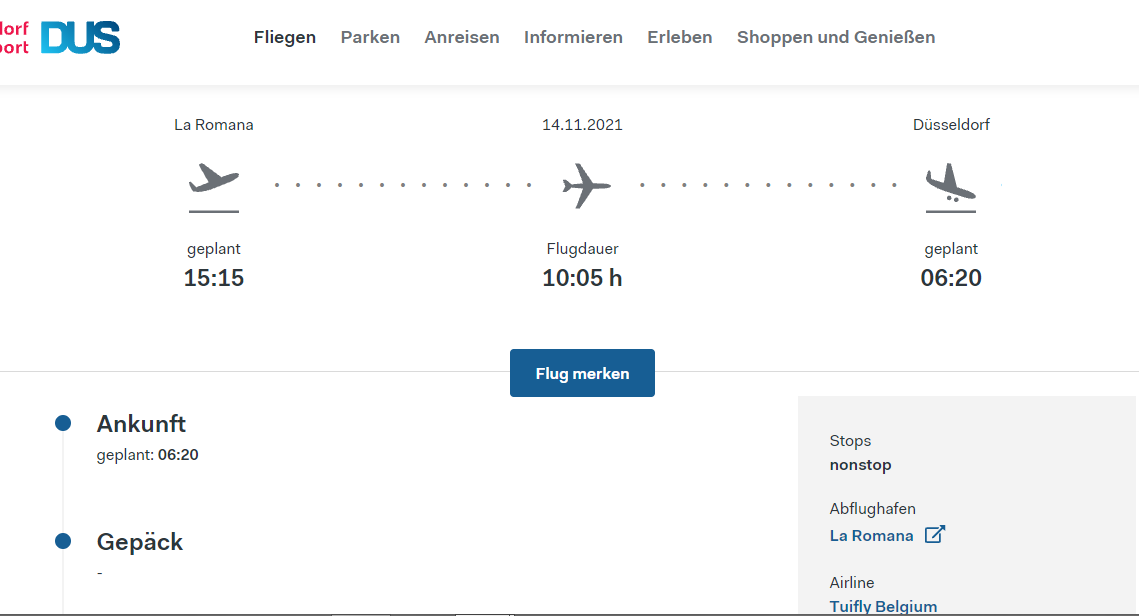Screen dimensions: 1139x616
Task: Click the in-flight airplane icon above Flugdauer
Action: (x=586, y=186)
